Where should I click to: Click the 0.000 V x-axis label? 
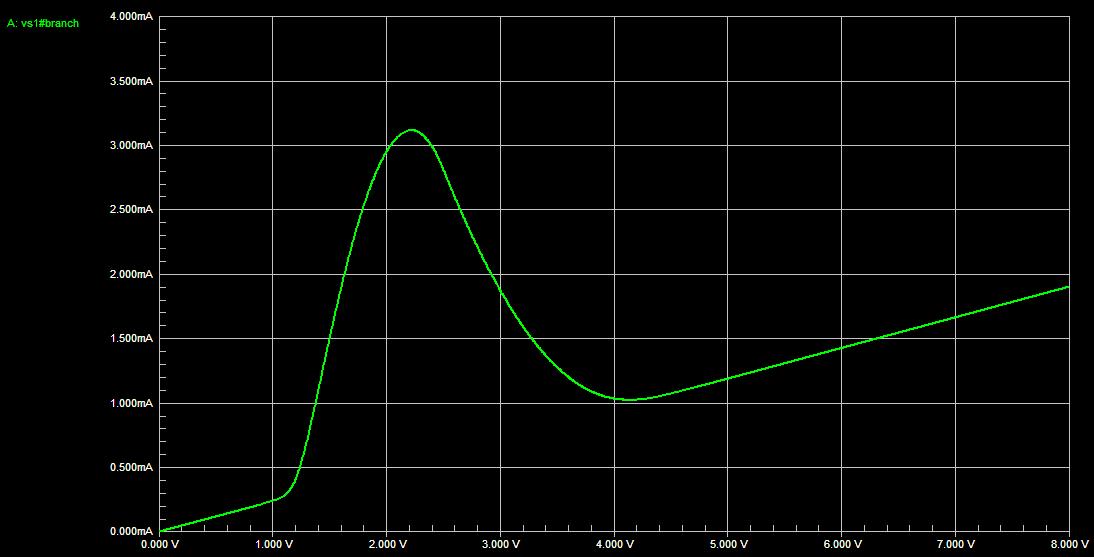coord(160,545)
